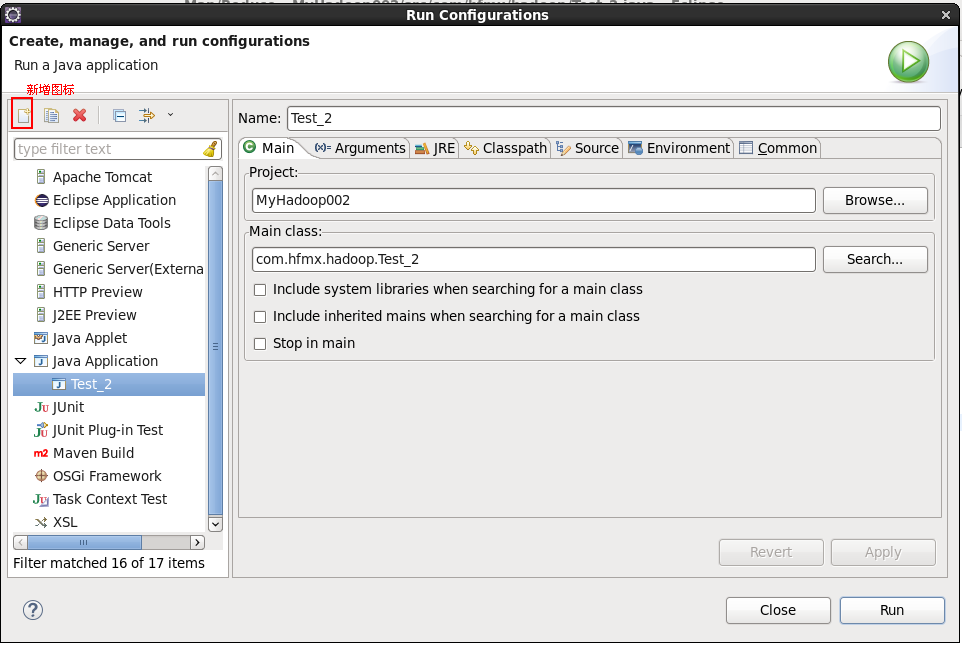Viewport: 962px width, 646px height.
Task: Switch to the Arguments tab
Action: 360,148
